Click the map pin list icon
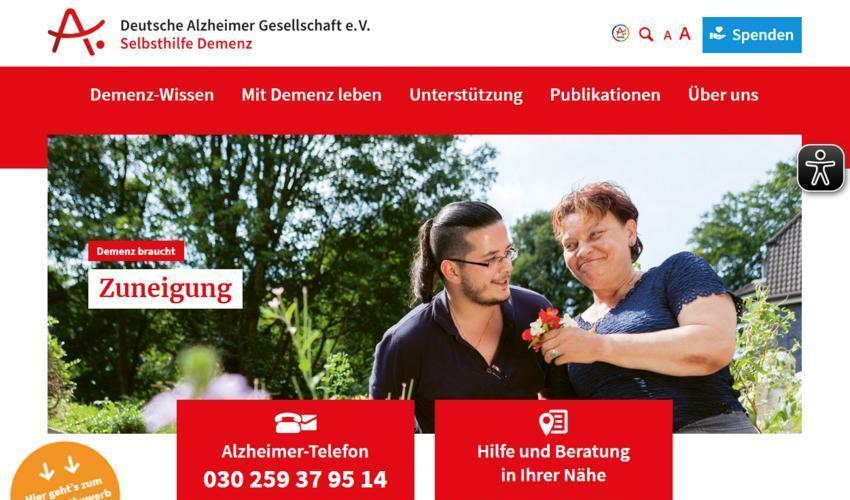Viewport: 850px width, 500px height. coord(553,422)
